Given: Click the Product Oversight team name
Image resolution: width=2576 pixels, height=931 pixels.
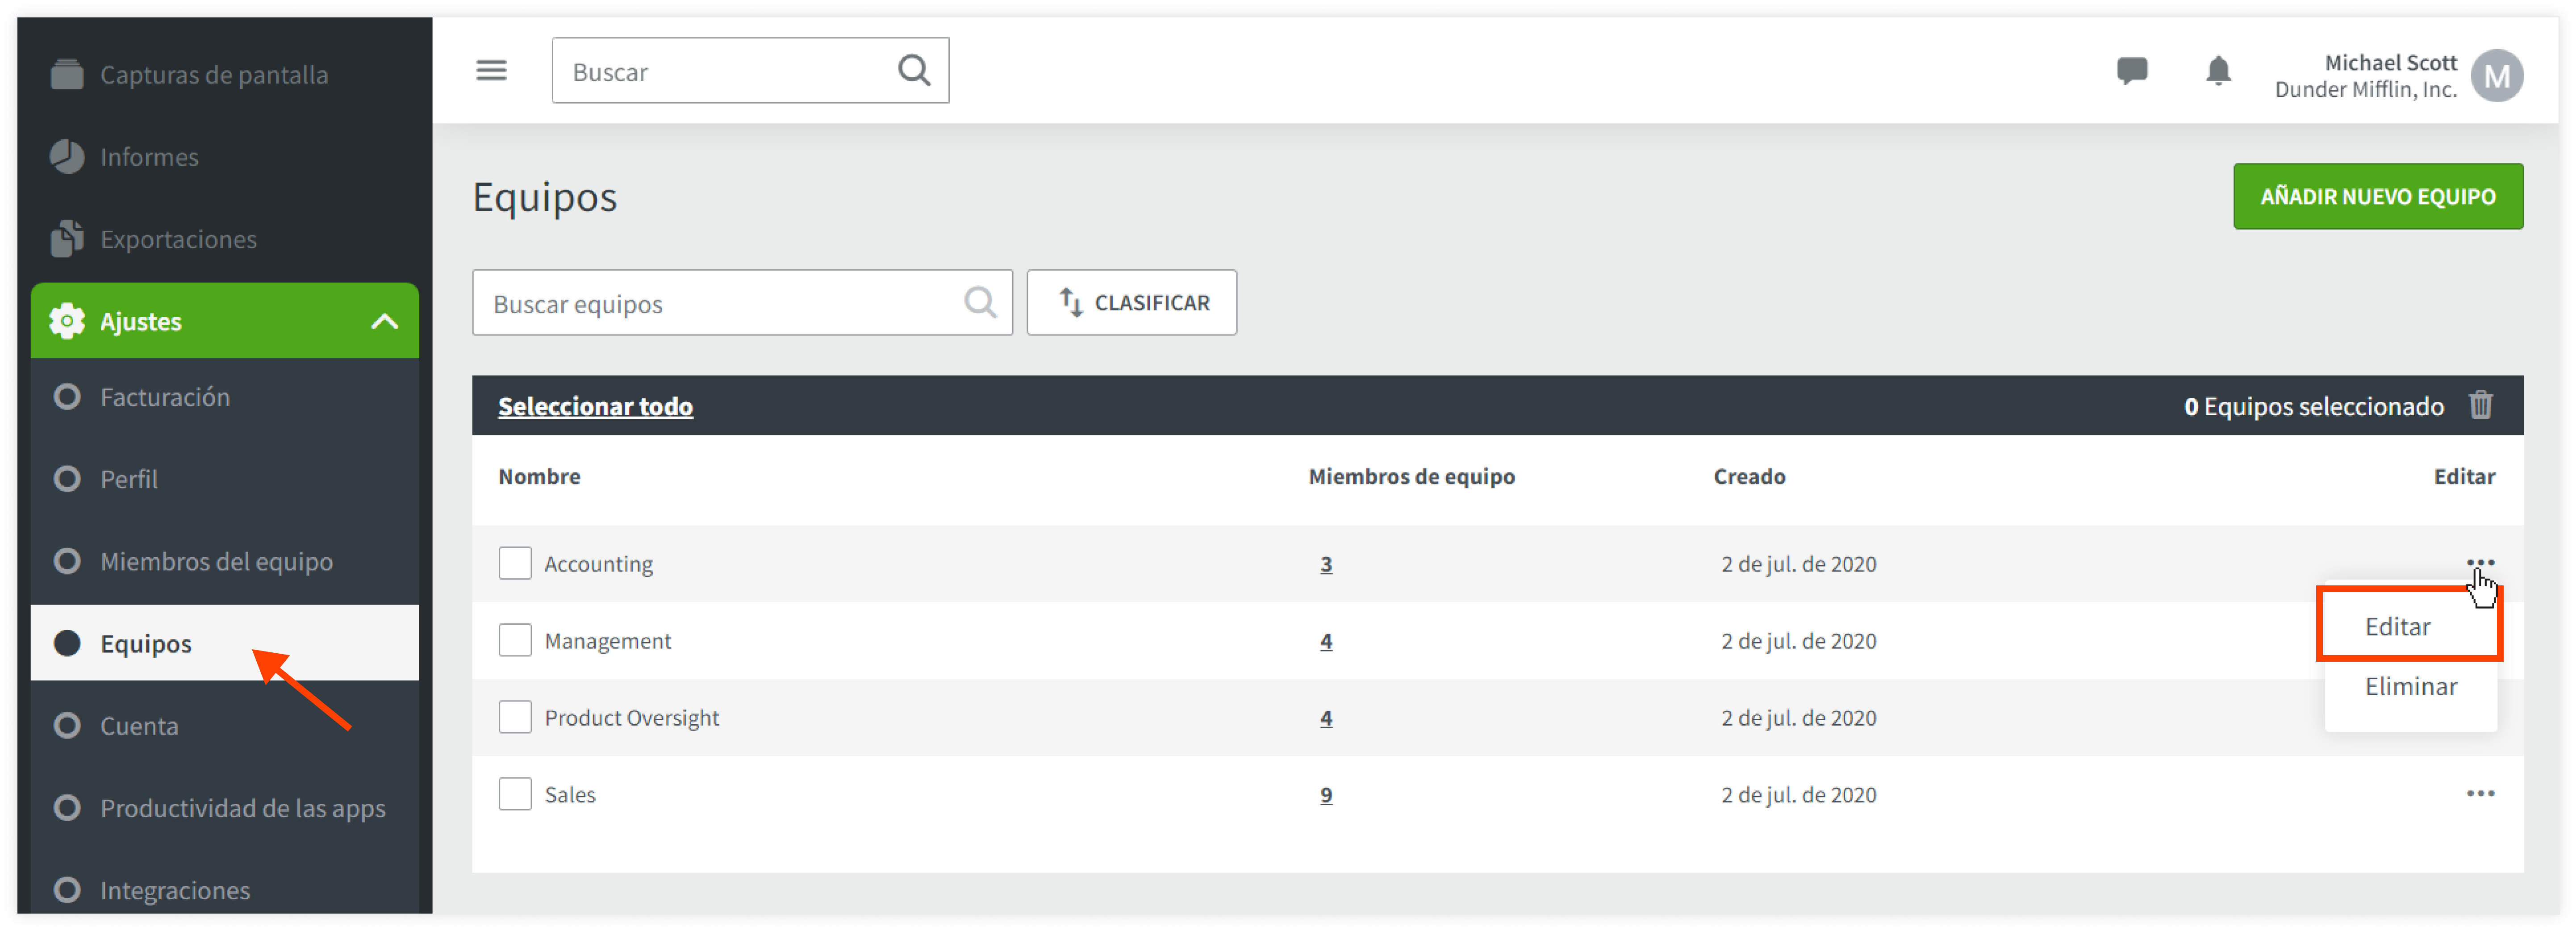Looking at the screenshot, I should [x=631, y=718].
